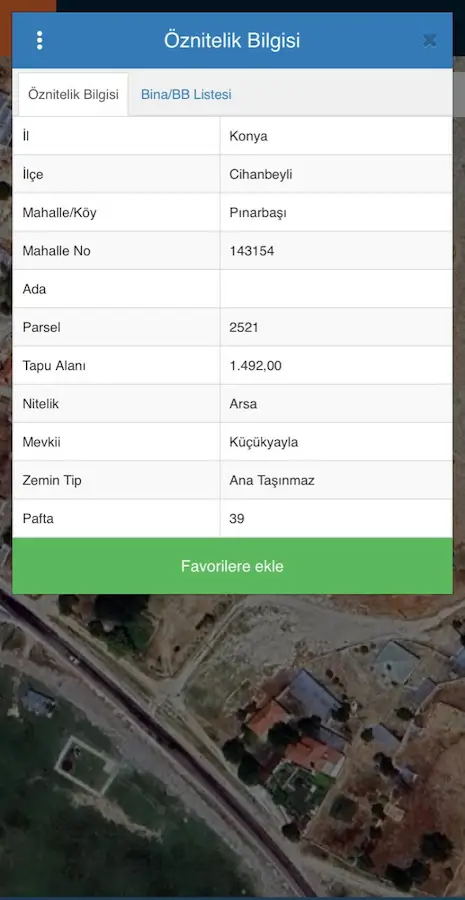
Task: Close the Öznitelik Bilgisi dialog
Action: (x=429, y=40)
